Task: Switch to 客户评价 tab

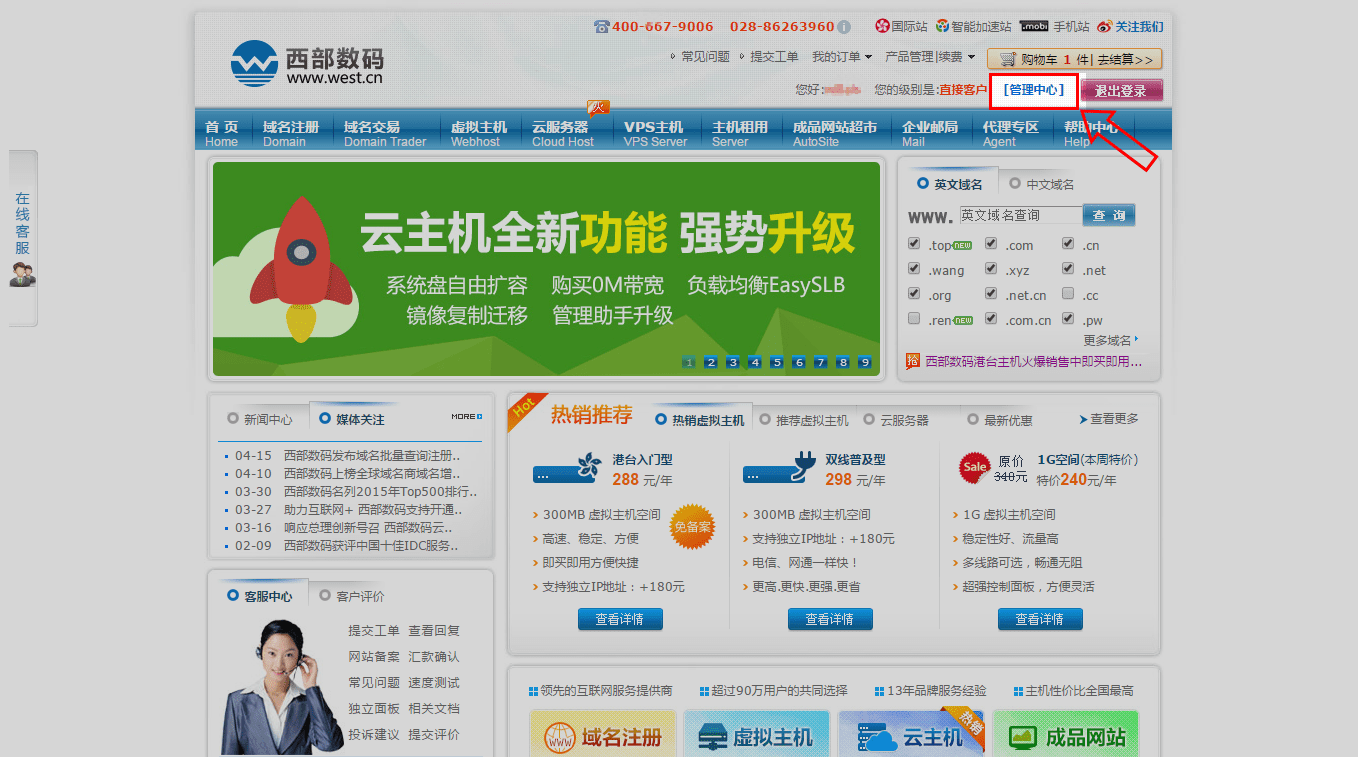Action: pos(352,596)
